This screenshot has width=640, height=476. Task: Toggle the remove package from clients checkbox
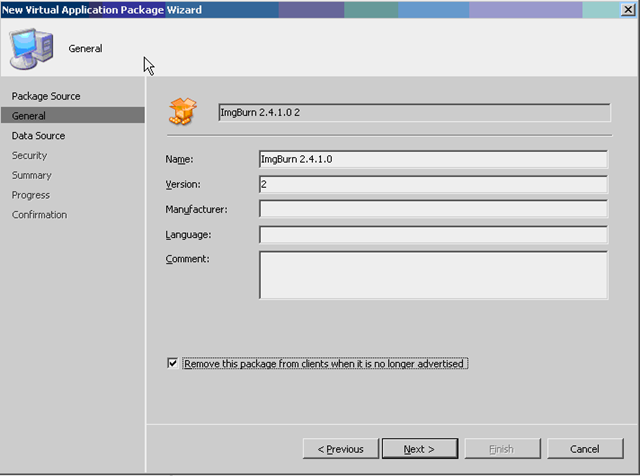pyautogui.click(x=173, y=363)
